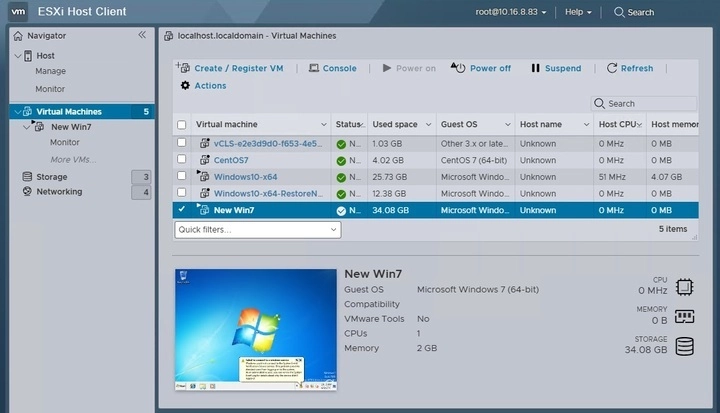Click the Virtual Machines icon in navigator

pyautogui.click(x=28, y=112)
